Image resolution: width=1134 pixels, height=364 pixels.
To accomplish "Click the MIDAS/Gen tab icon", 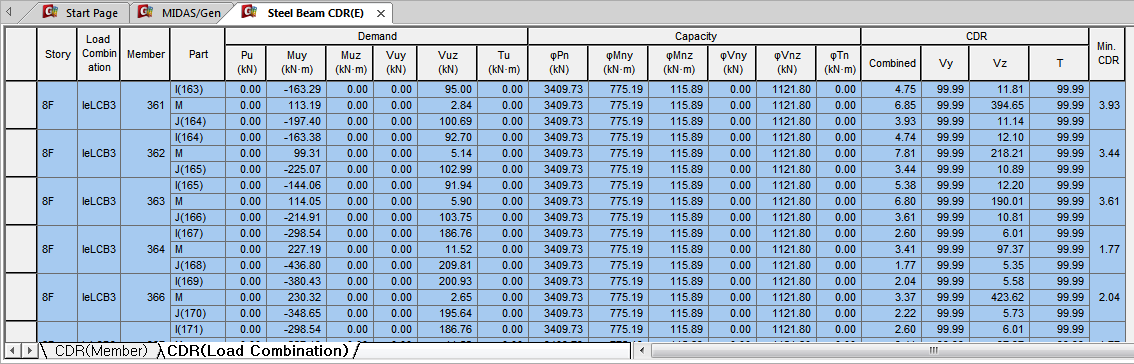I will pos(145,12).
